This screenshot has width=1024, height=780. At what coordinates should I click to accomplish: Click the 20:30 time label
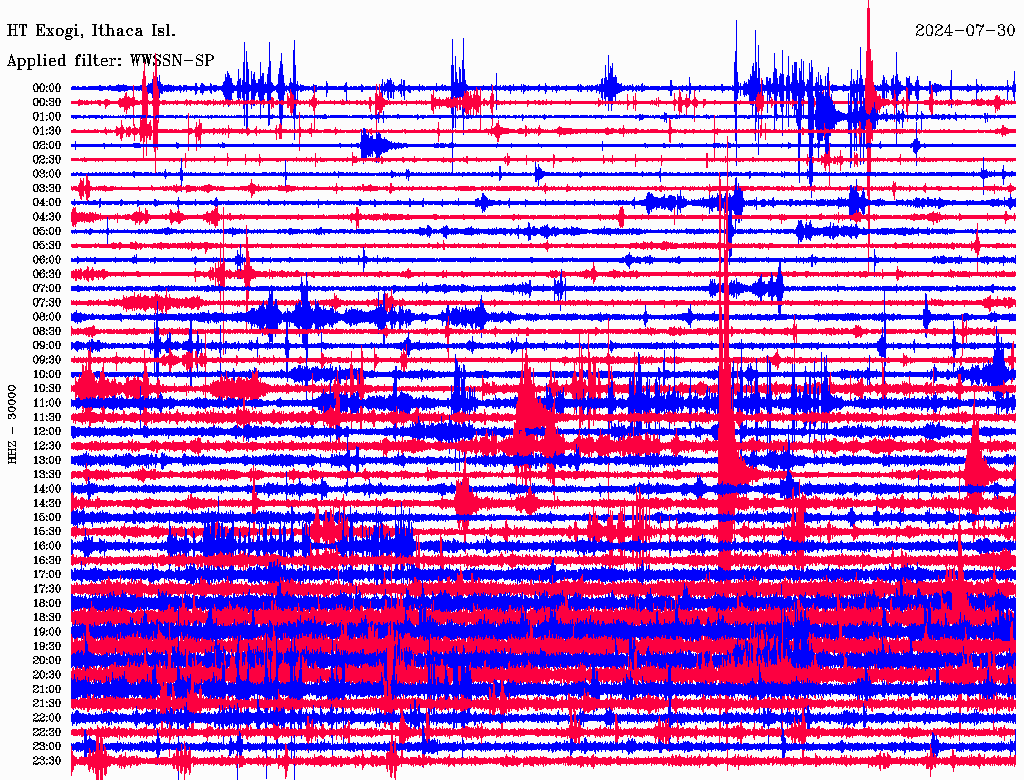click(x=47, y=675)
